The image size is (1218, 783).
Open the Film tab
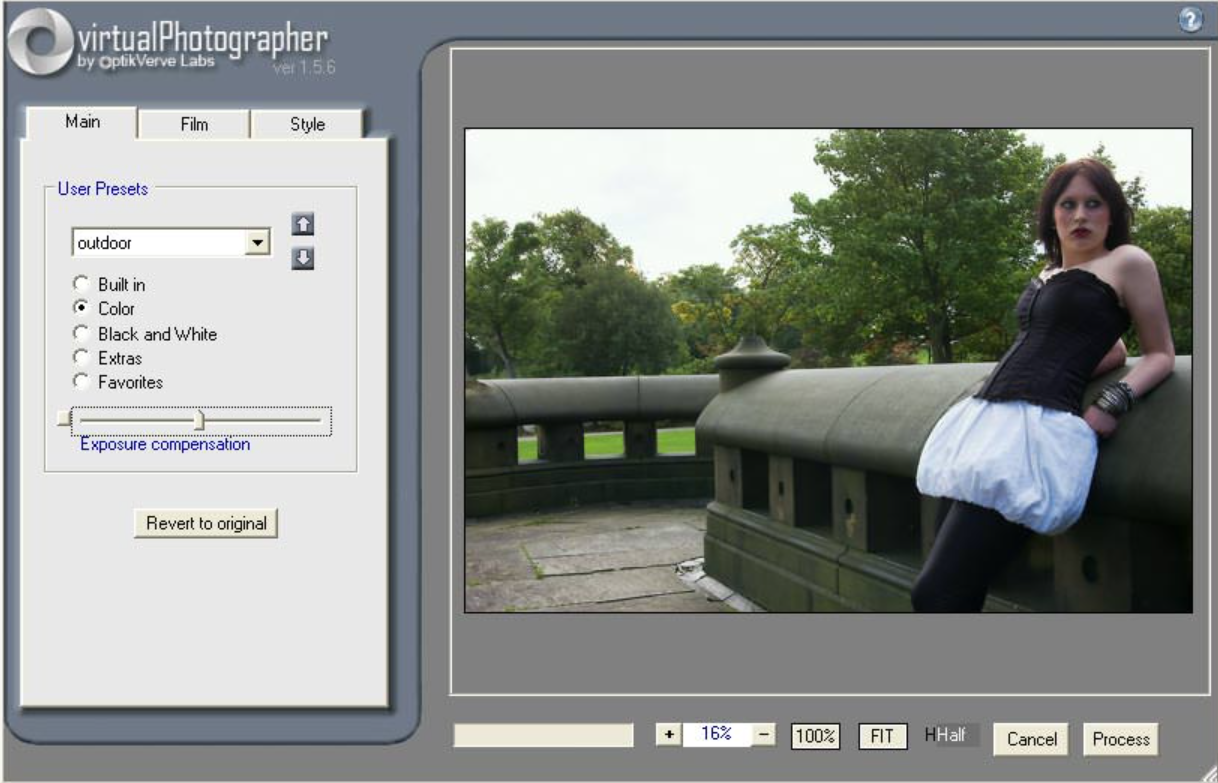[x=194, y=125]
